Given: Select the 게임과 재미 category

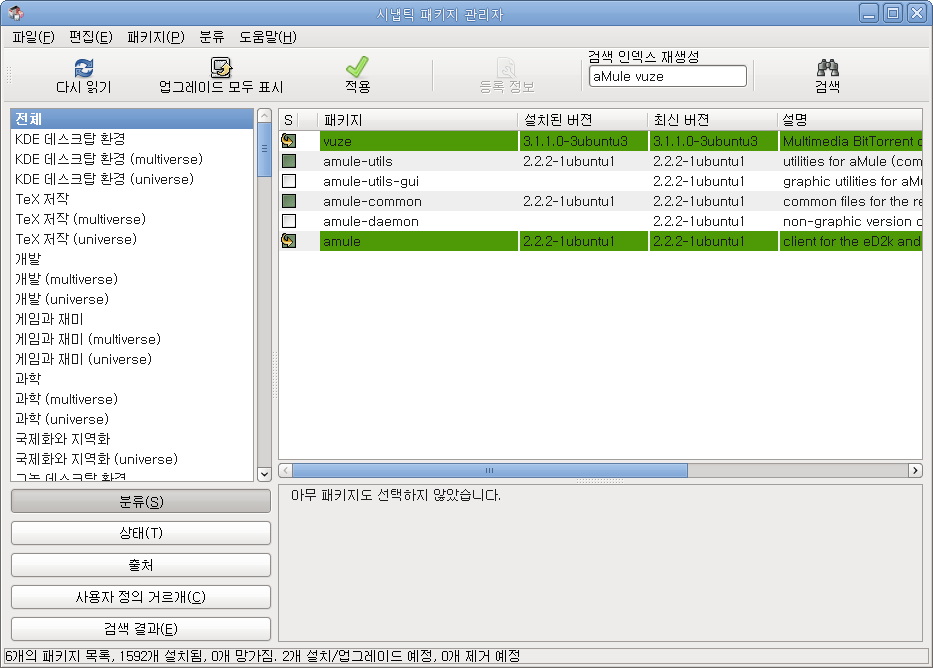Looking at the screenshot, I should tap(132, 319).
